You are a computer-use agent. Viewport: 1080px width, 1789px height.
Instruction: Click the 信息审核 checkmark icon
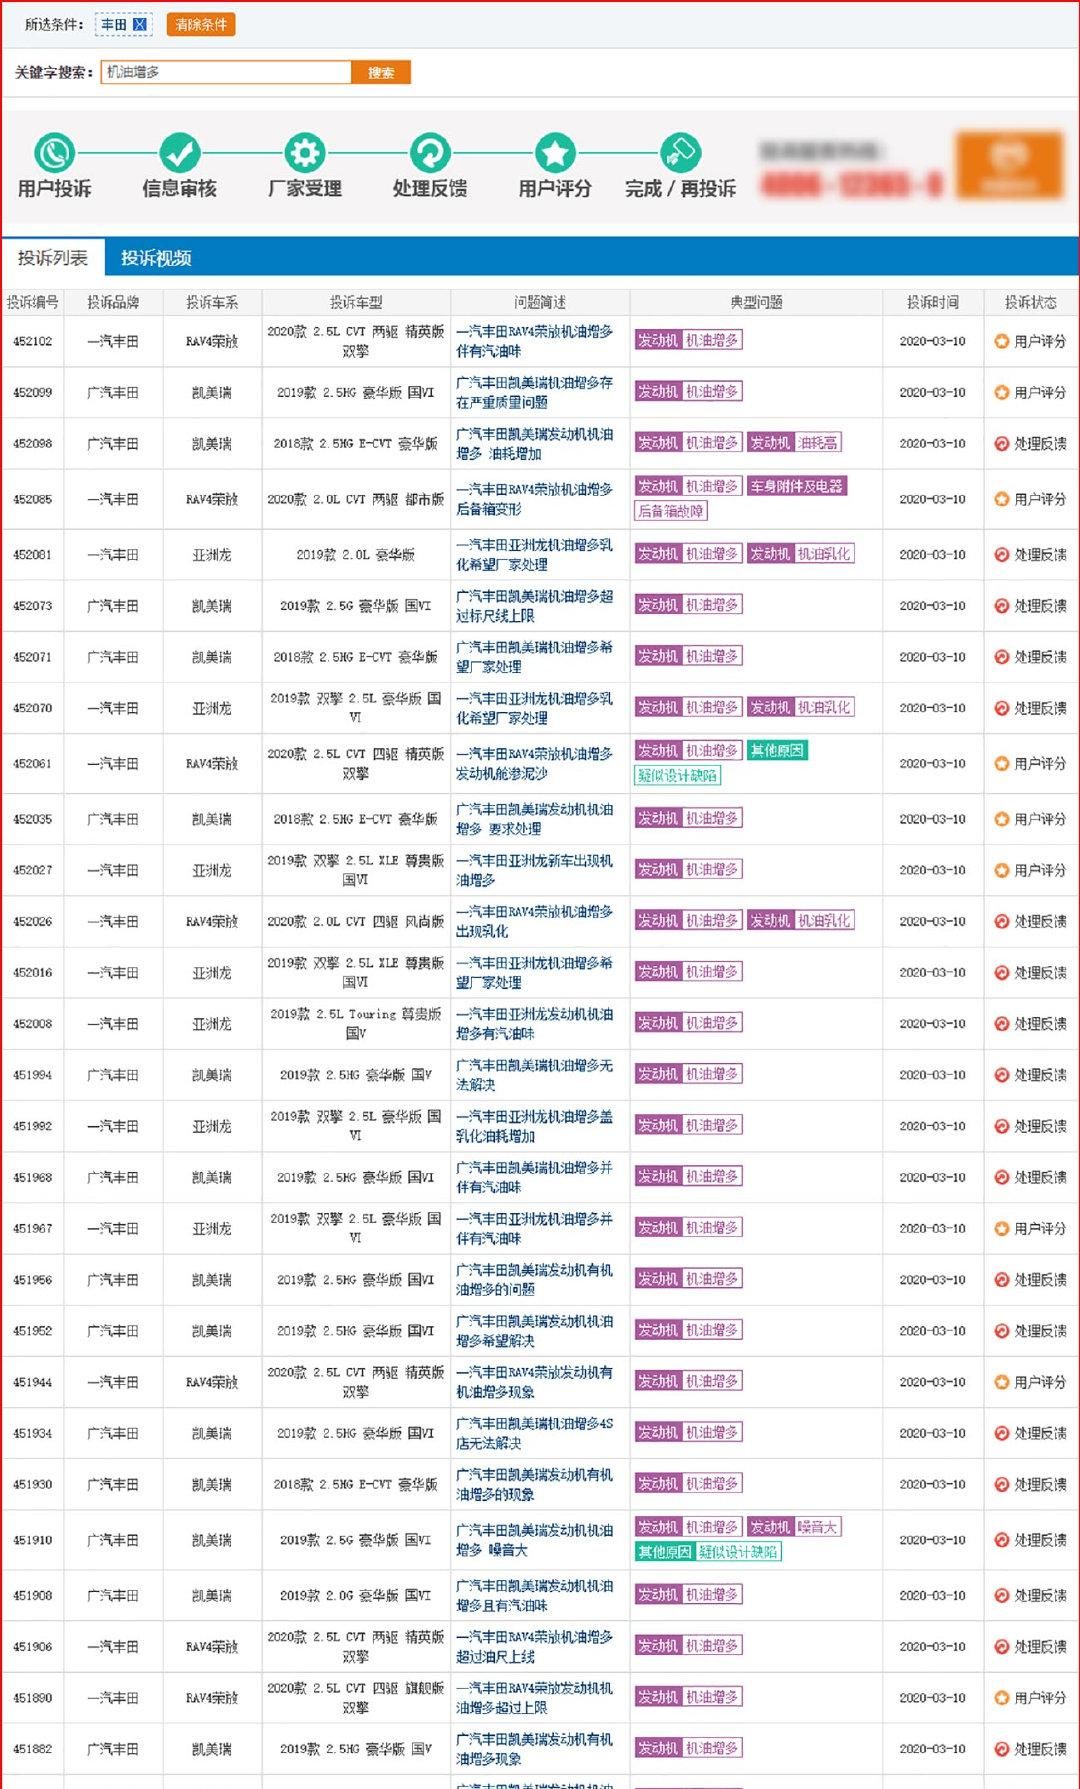[180, 153]
